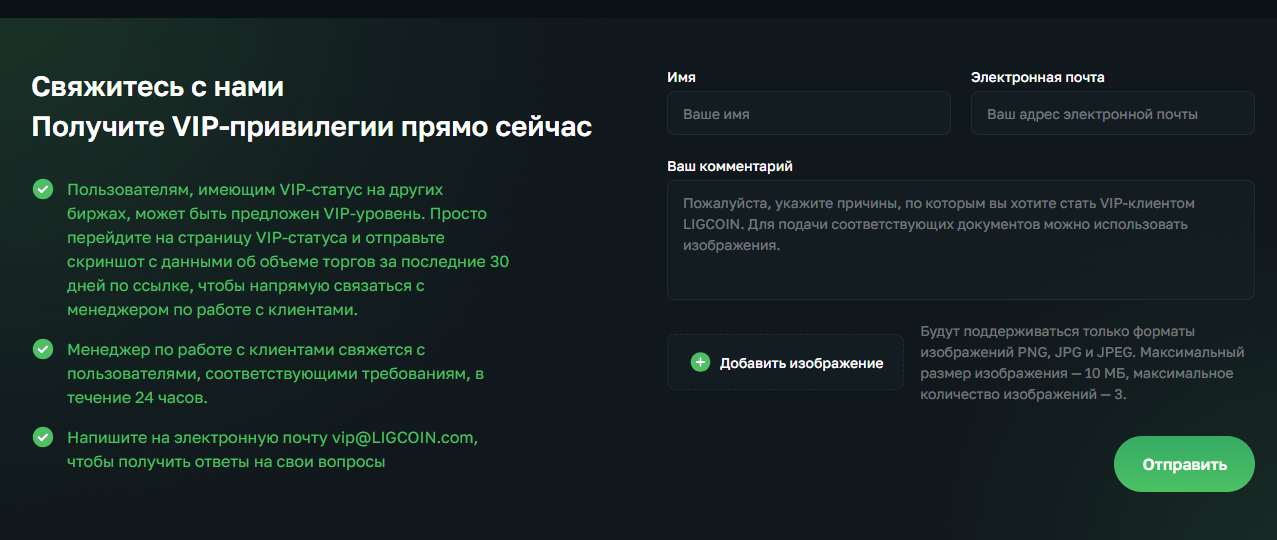
Task: Click the PNG, JPG и JPEG format note
Action: tap(1082, 363)
